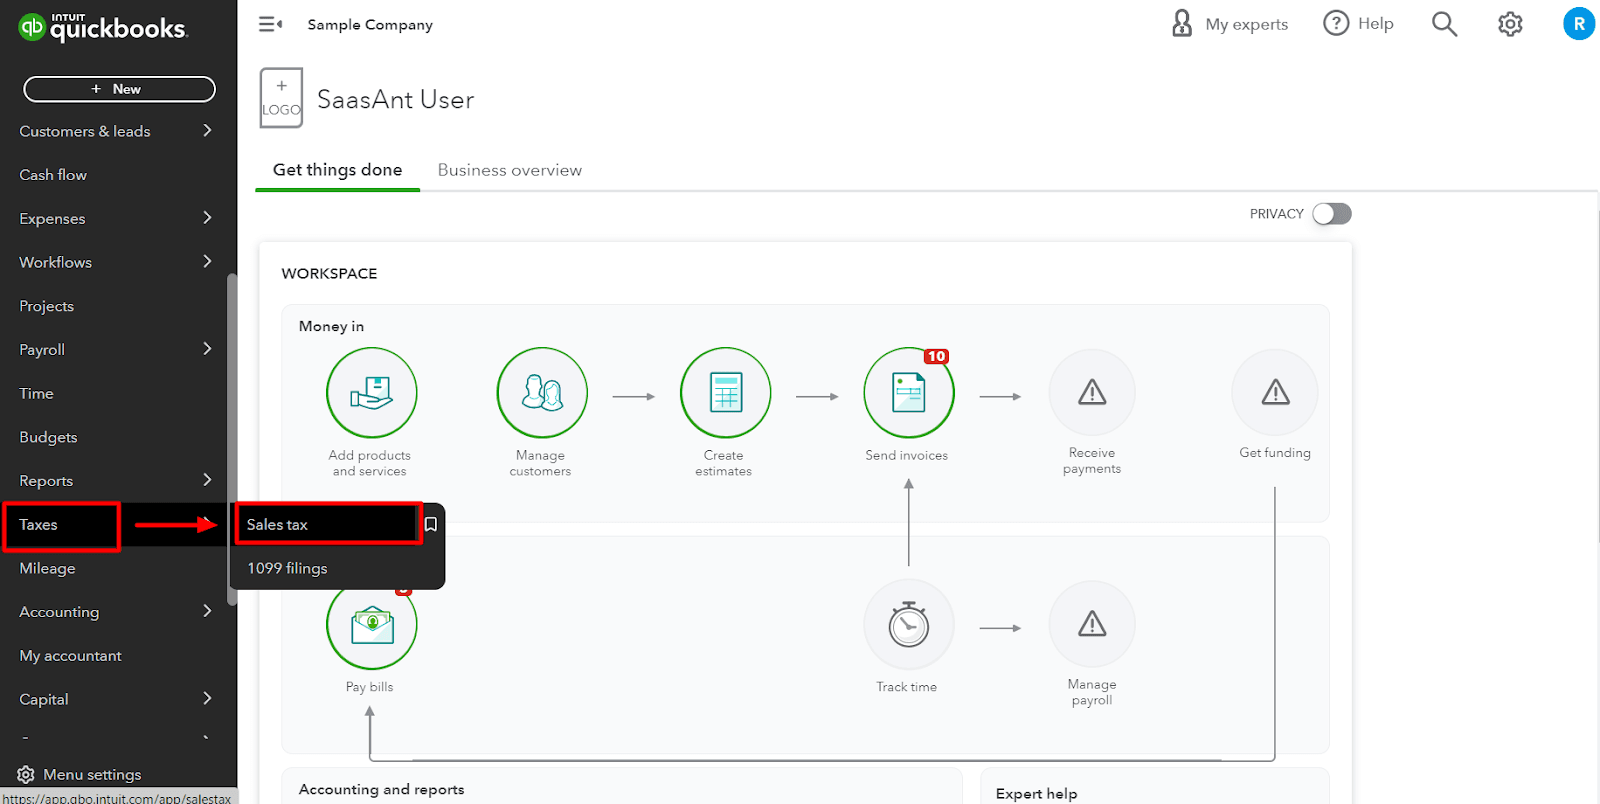The width and height of the screenshot is (1600, 804).
Task: Open the R user profile avatar
Action: (1579, 24)
